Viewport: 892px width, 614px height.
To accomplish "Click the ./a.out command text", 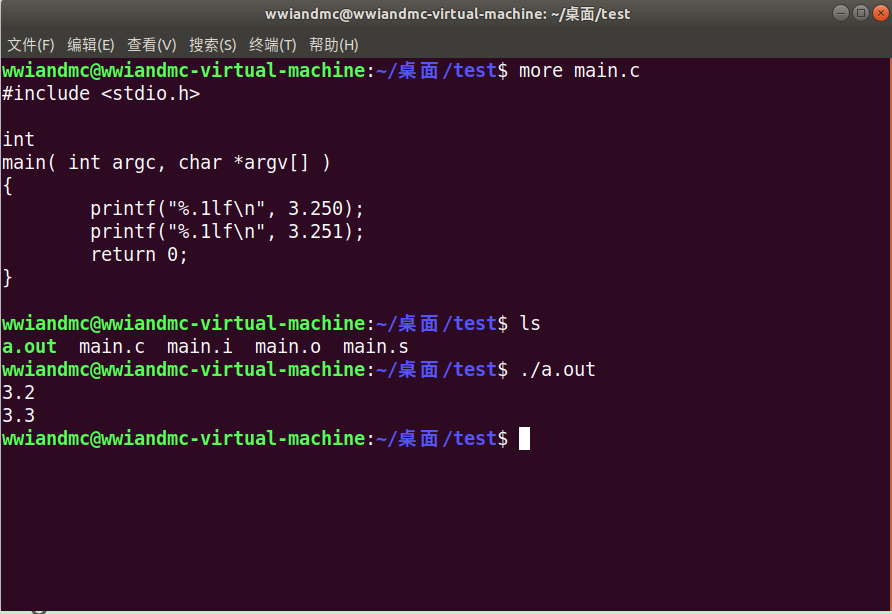I will pyautogui.click(x=557, y=370).
